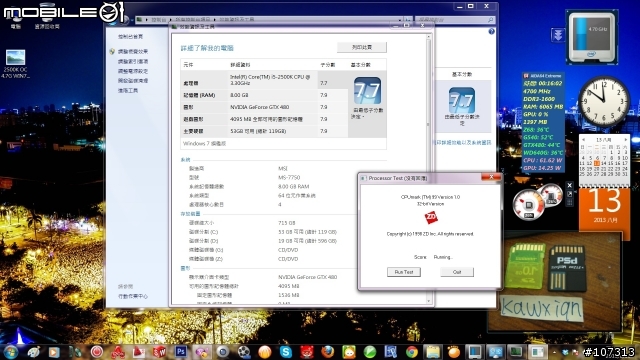Open the help question mark icon
Screen dimensions: 640x360
point(491,31)
